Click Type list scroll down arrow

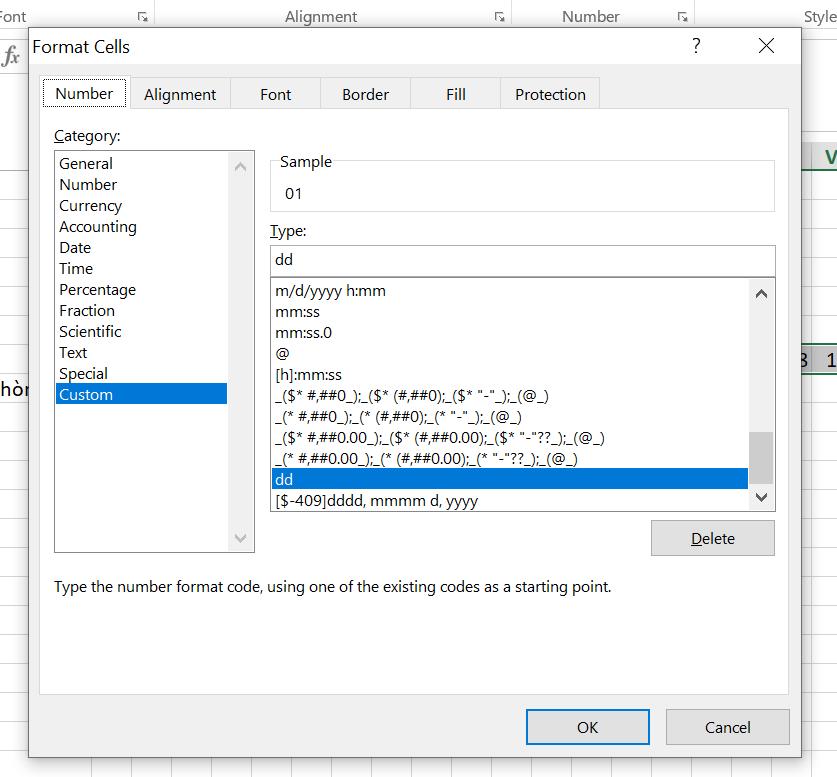coord(761,497)
